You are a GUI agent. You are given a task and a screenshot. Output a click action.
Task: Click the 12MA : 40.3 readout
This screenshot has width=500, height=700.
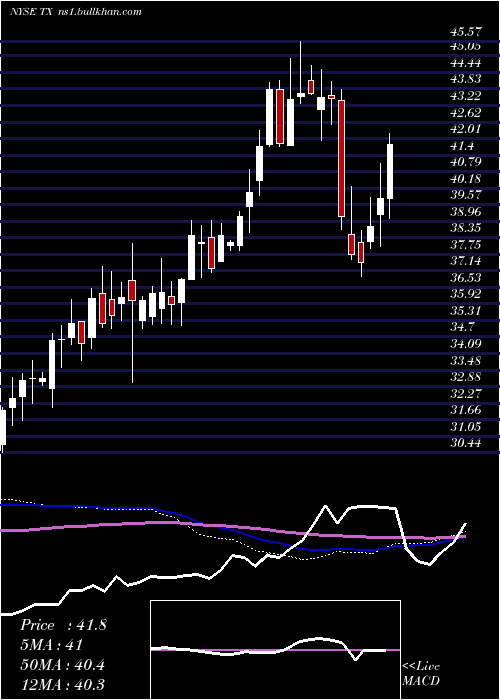(62, 684)
